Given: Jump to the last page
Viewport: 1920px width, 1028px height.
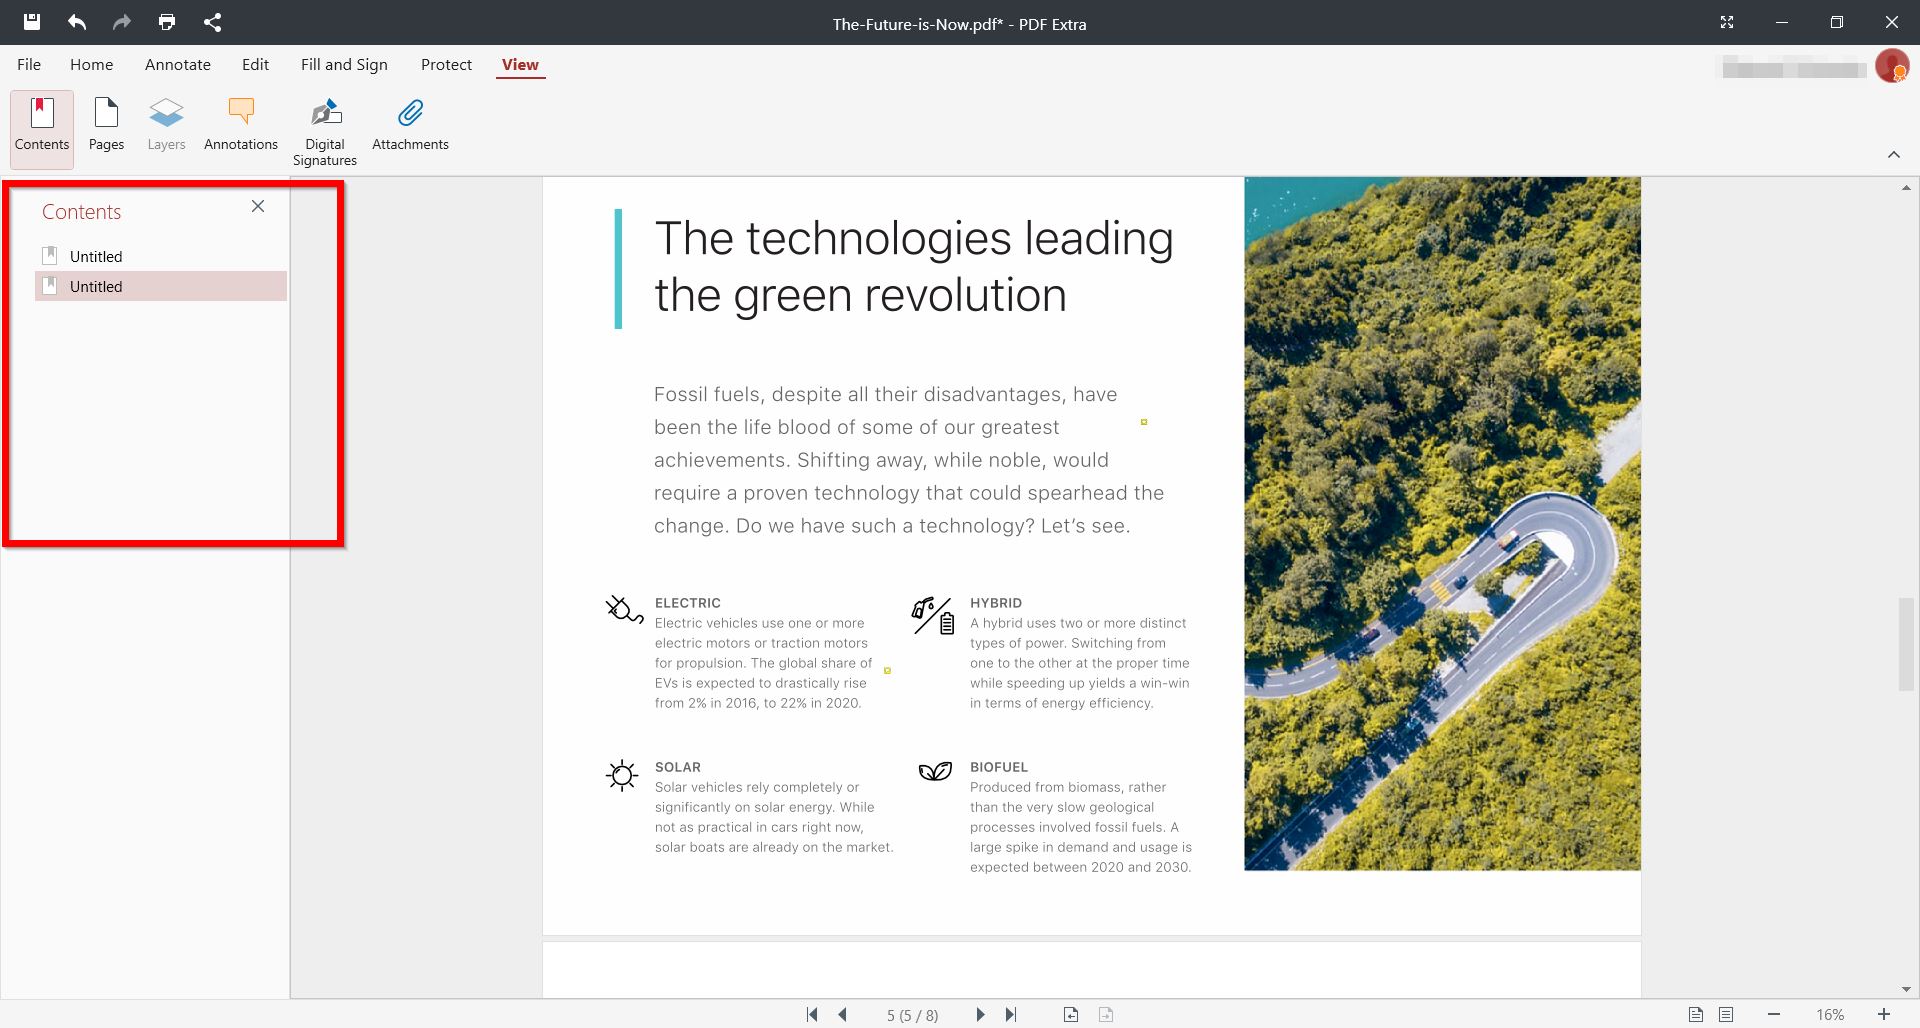Looking at the screenshot, I should [1011, 1014].
